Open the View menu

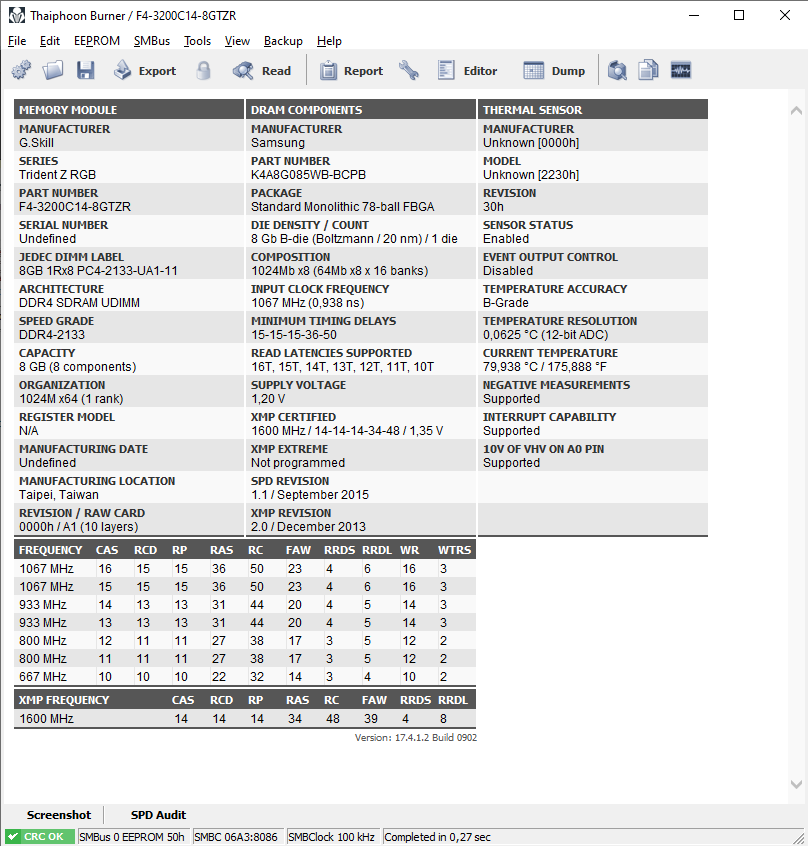coord(237,41)
